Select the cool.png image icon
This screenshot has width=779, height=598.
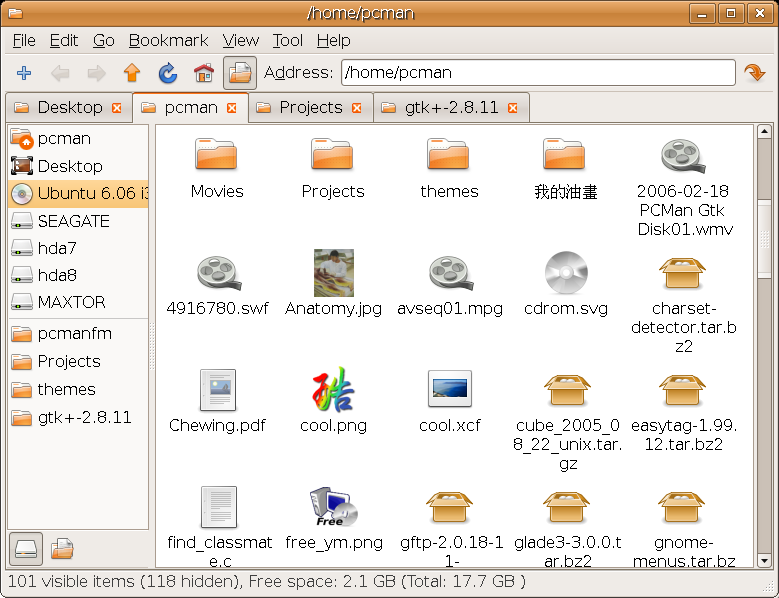click(333, 390)
